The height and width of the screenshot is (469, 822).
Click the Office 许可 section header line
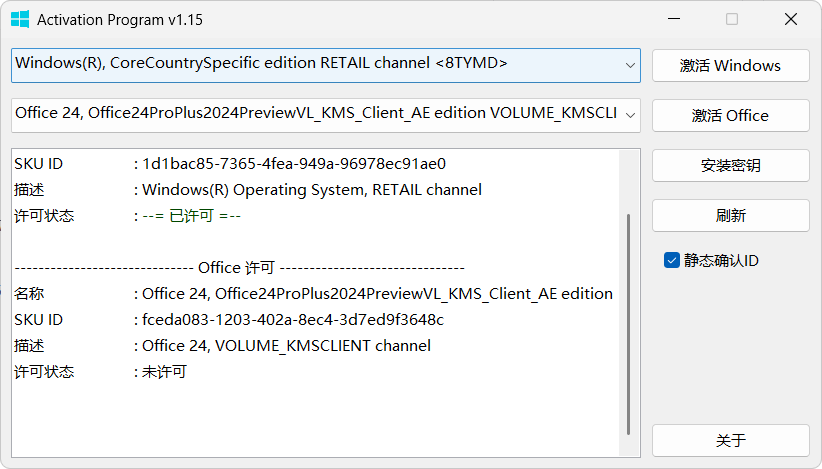point(239,268)
